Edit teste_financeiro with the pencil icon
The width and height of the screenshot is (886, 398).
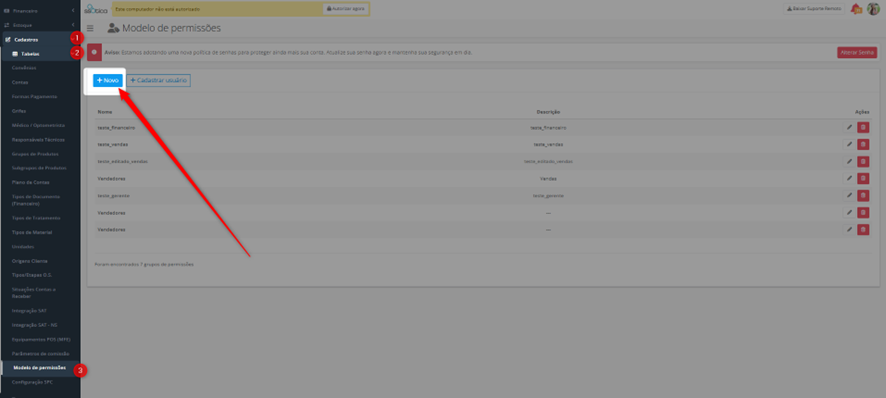pos(849,128)
